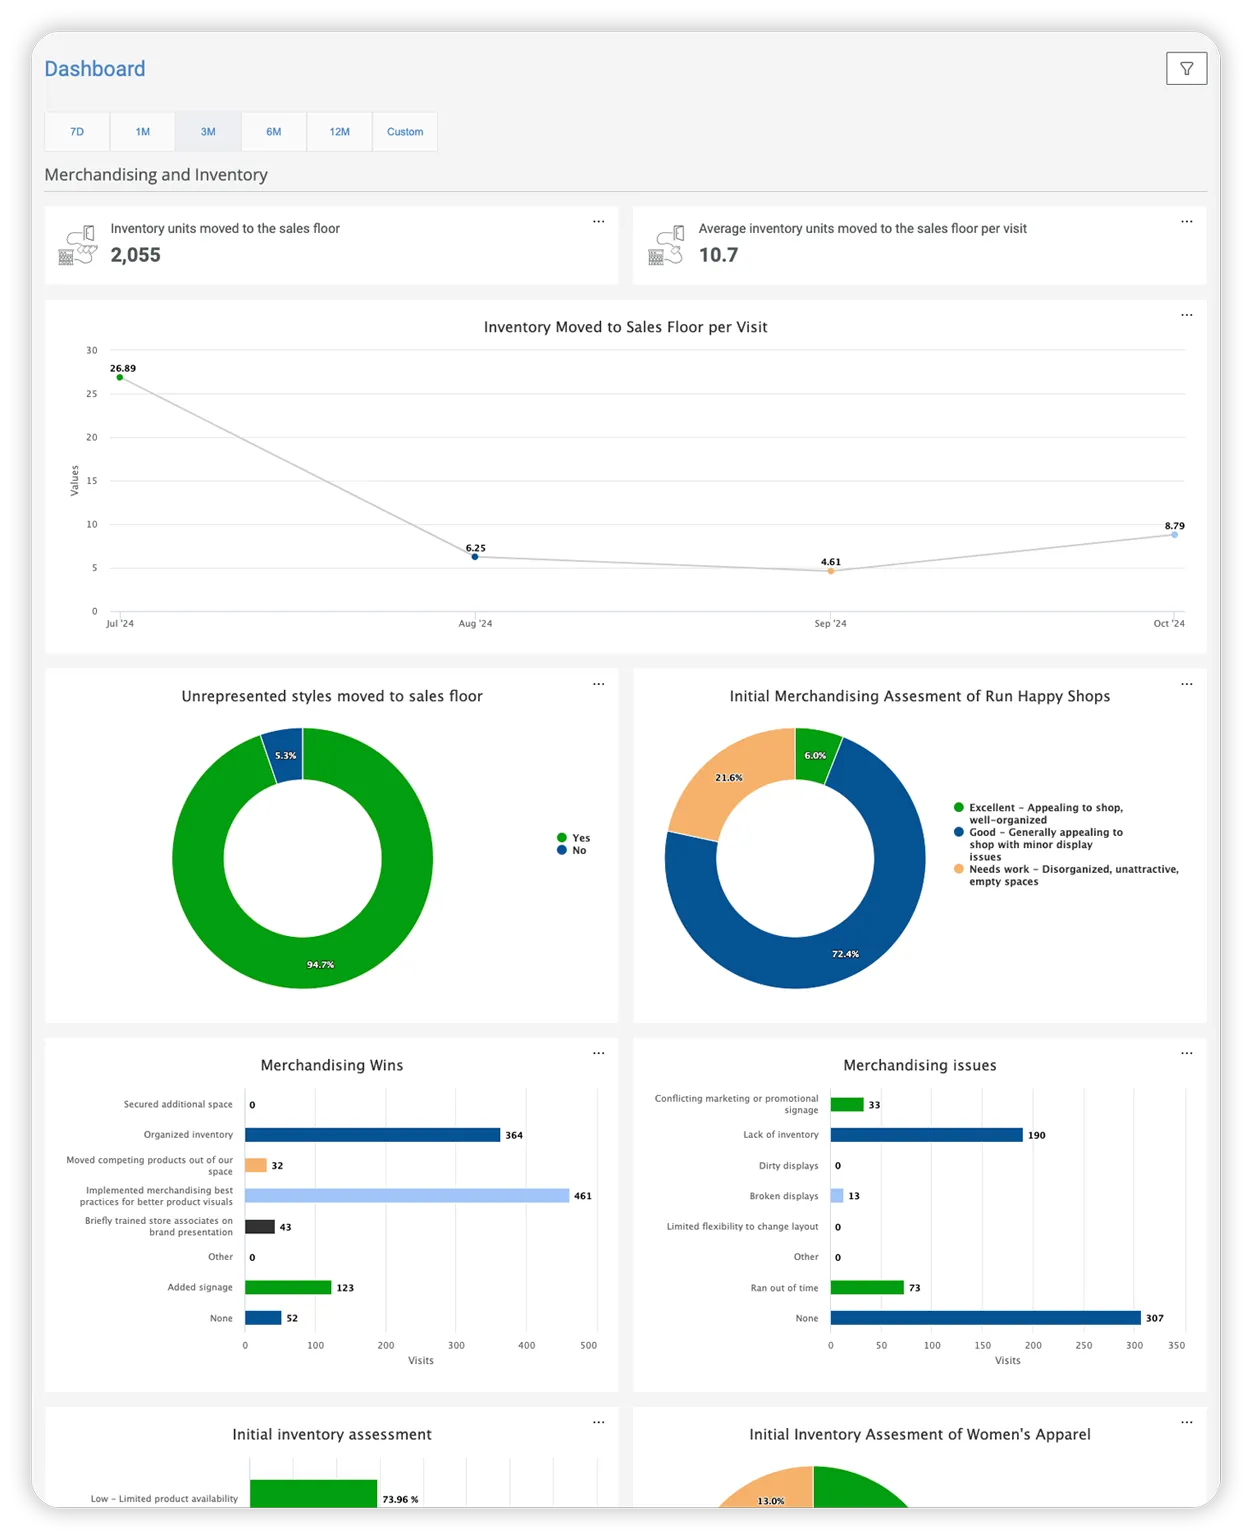
Task: Click the Broken displays bar 13
Action: point(837,1196)
